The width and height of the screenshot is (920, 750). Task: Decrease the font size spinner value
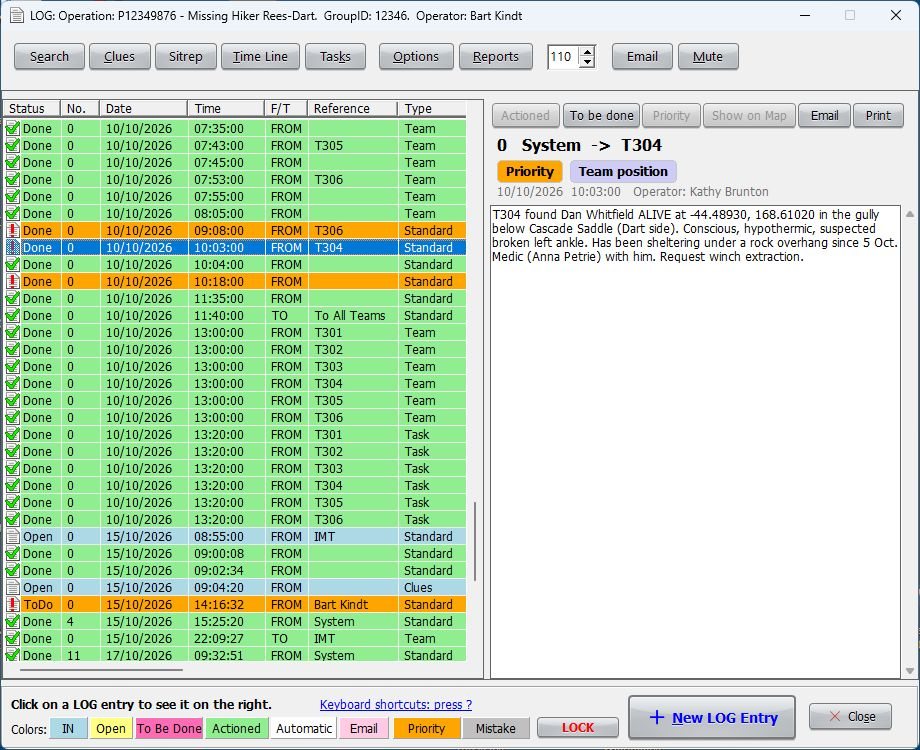587,62
